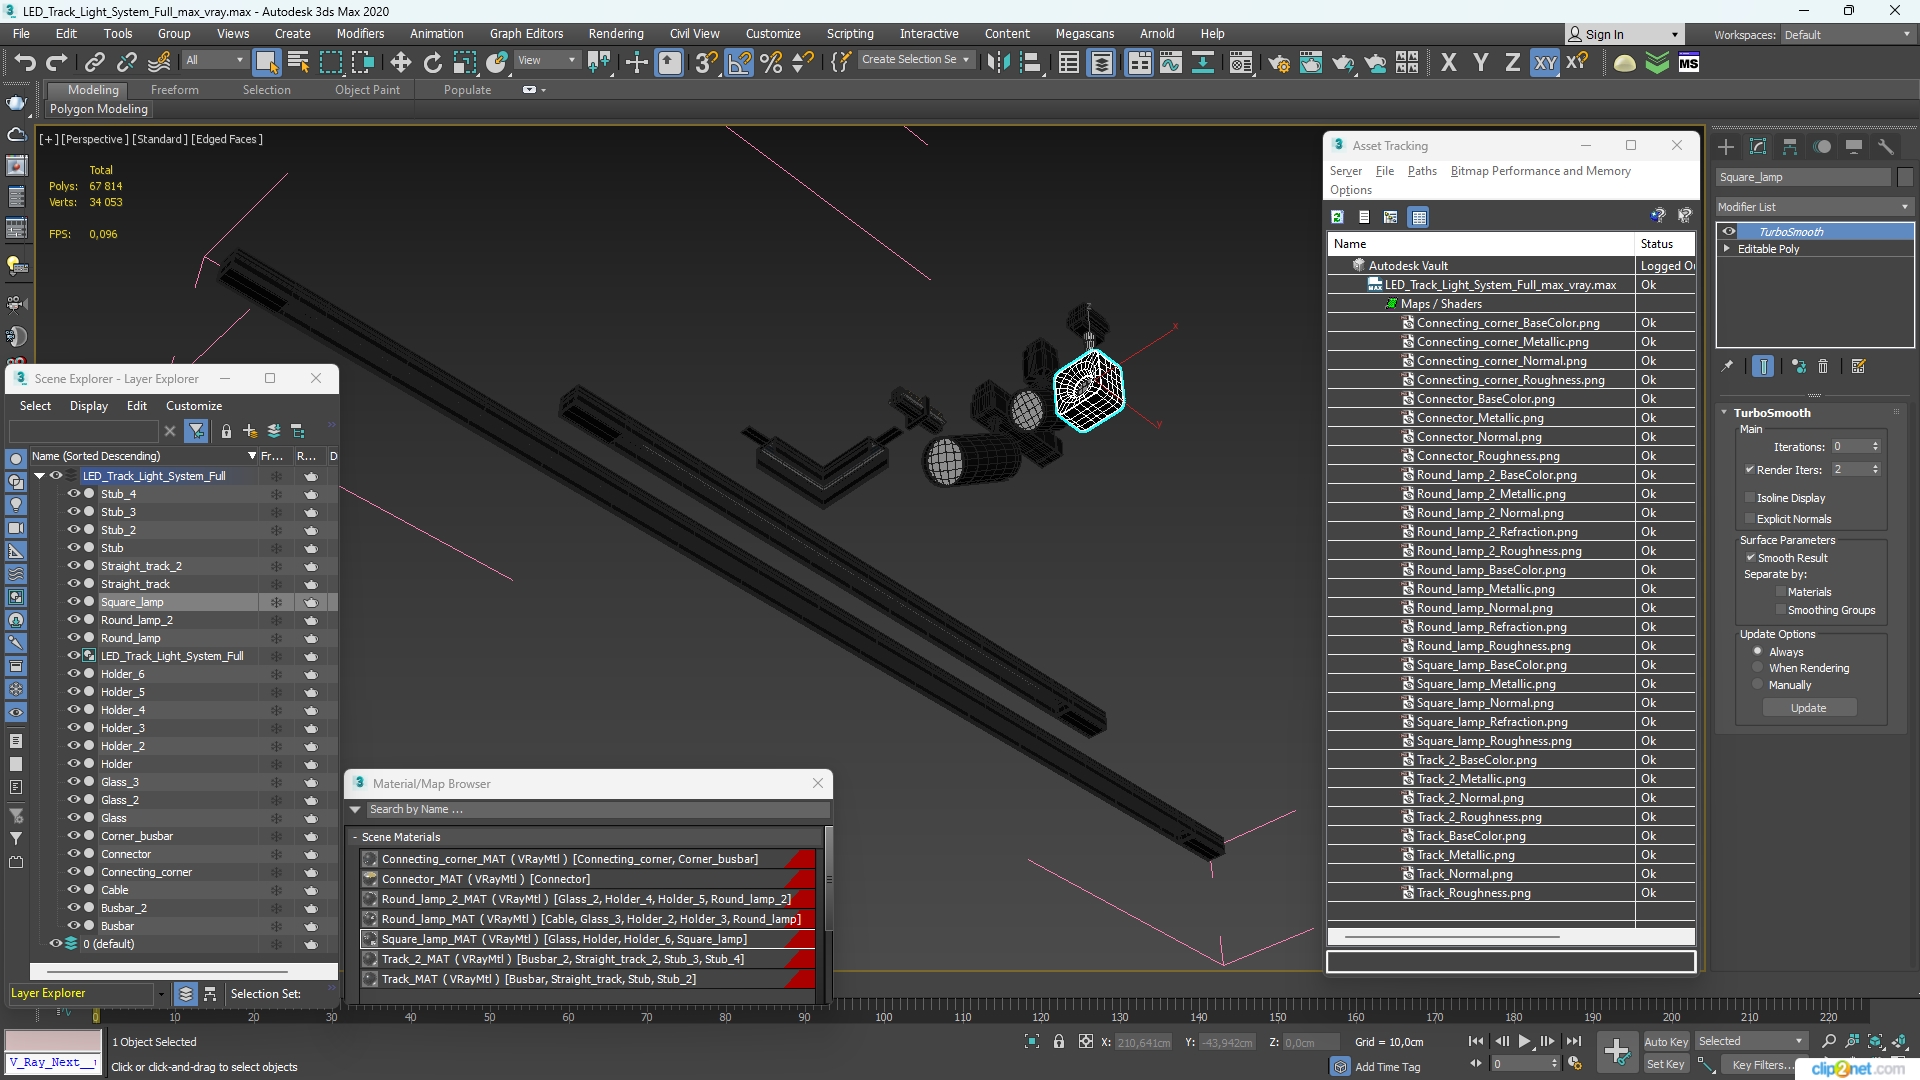Image resolution: width=1920 pixels, height=1080 pixels.
Task: Click the Set Key button
Action: (1665, 1064)
